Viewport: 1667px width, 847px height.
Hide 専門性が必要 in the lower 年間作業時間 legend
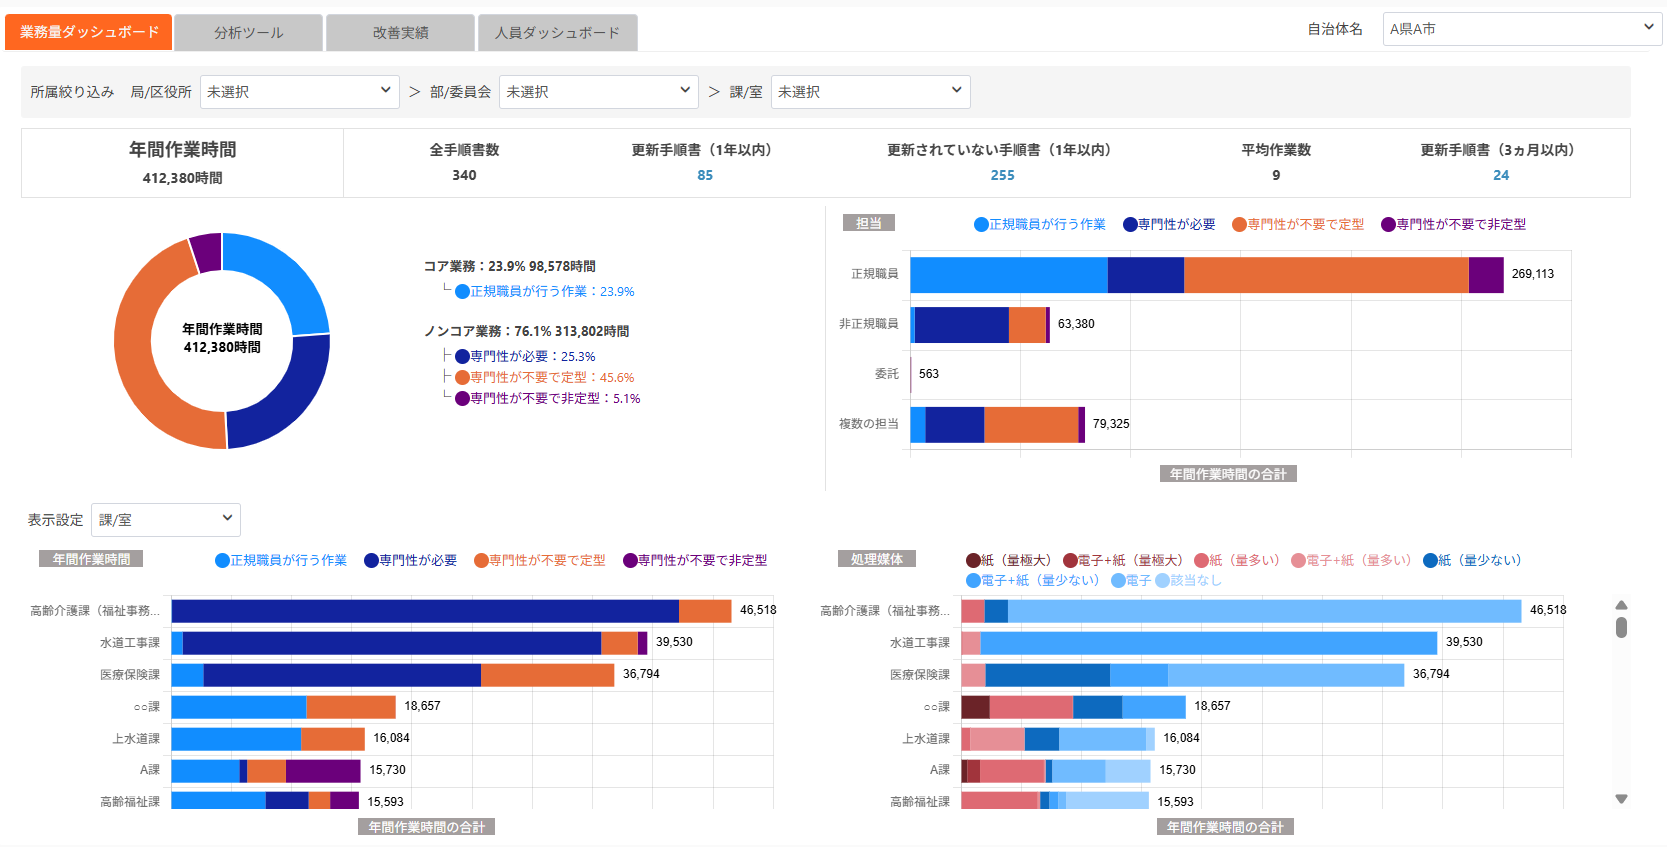point(410,560)
